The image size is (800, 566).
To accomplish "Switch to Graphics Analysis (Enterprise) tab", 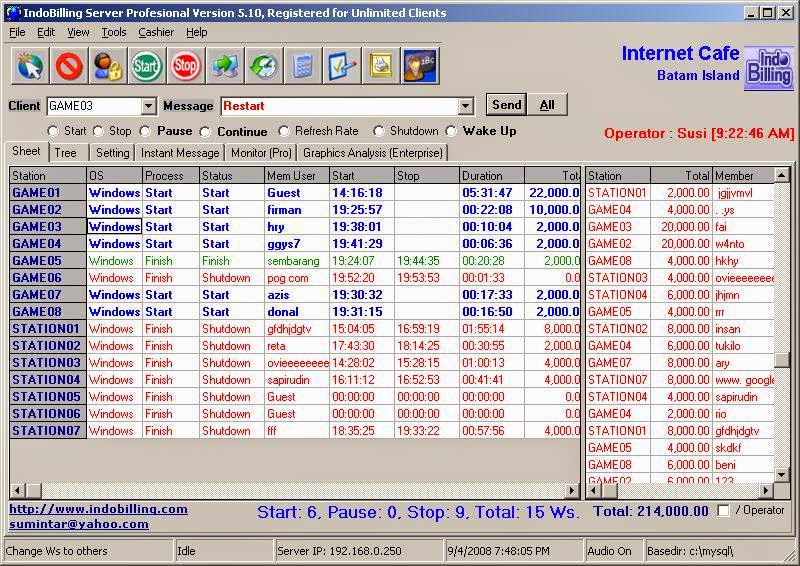I will 373,153.
